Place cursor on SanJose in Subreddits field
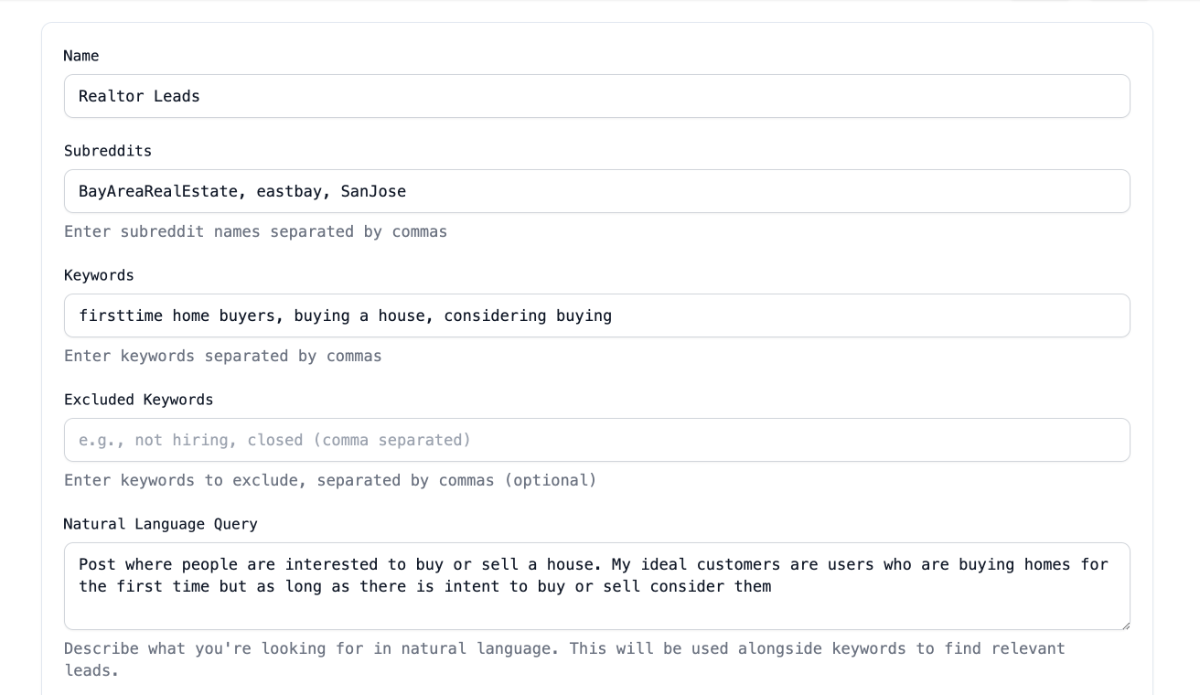 click(x=373, y=191)
